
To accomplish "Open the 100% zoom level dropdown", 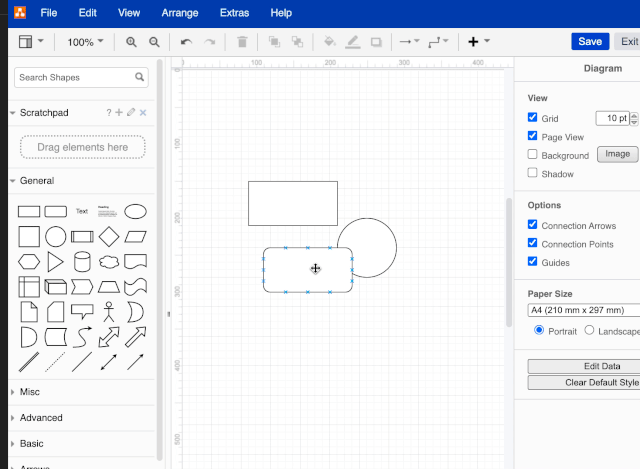I will point(86,42).
